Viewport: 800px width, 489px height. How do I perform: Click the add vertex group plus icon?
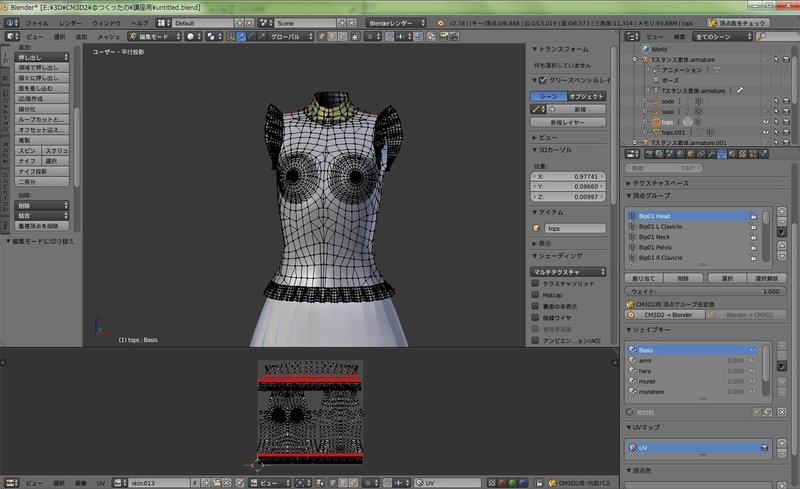[782, 211]
